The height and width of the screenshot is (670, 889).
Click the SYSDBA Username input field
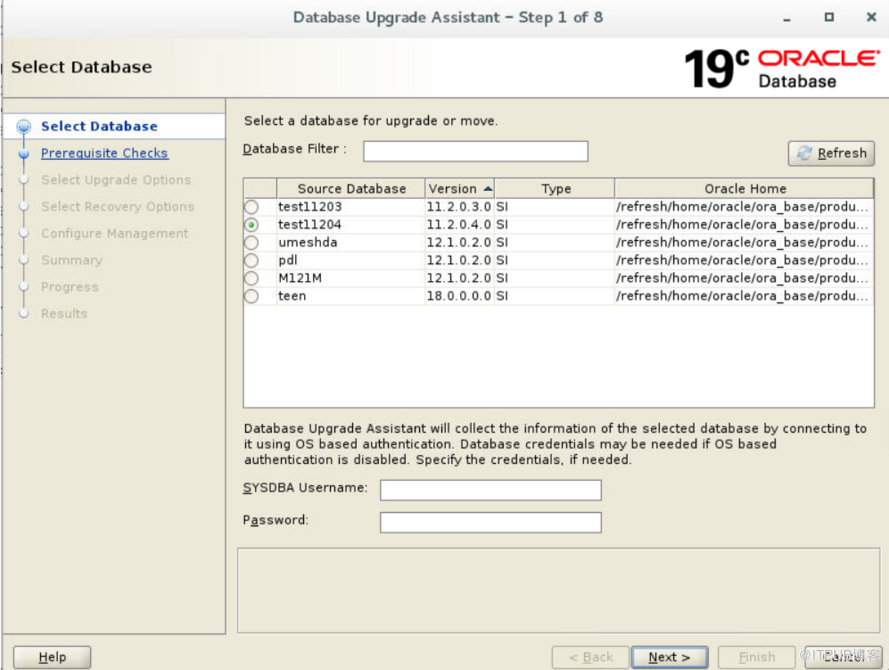point(490,489)
